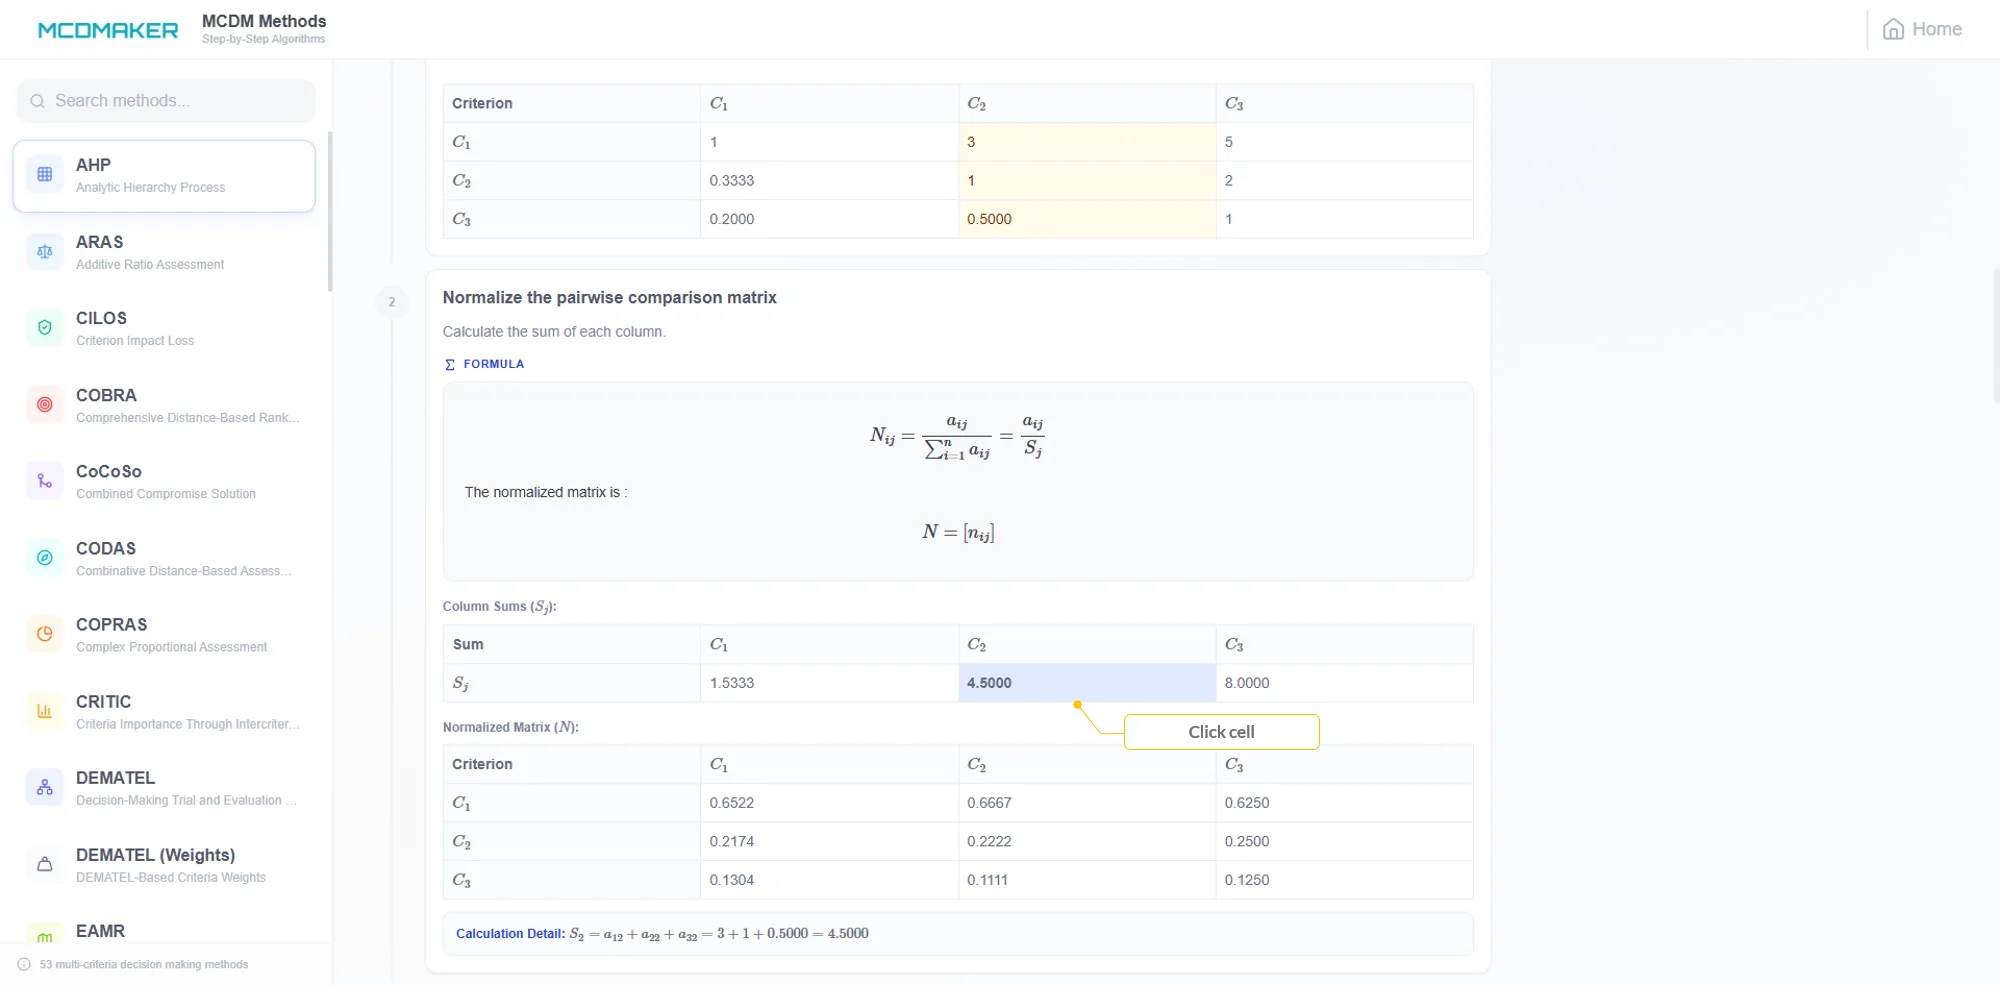
Task: Open the Home link
Action: click(x=1922, y=29)
